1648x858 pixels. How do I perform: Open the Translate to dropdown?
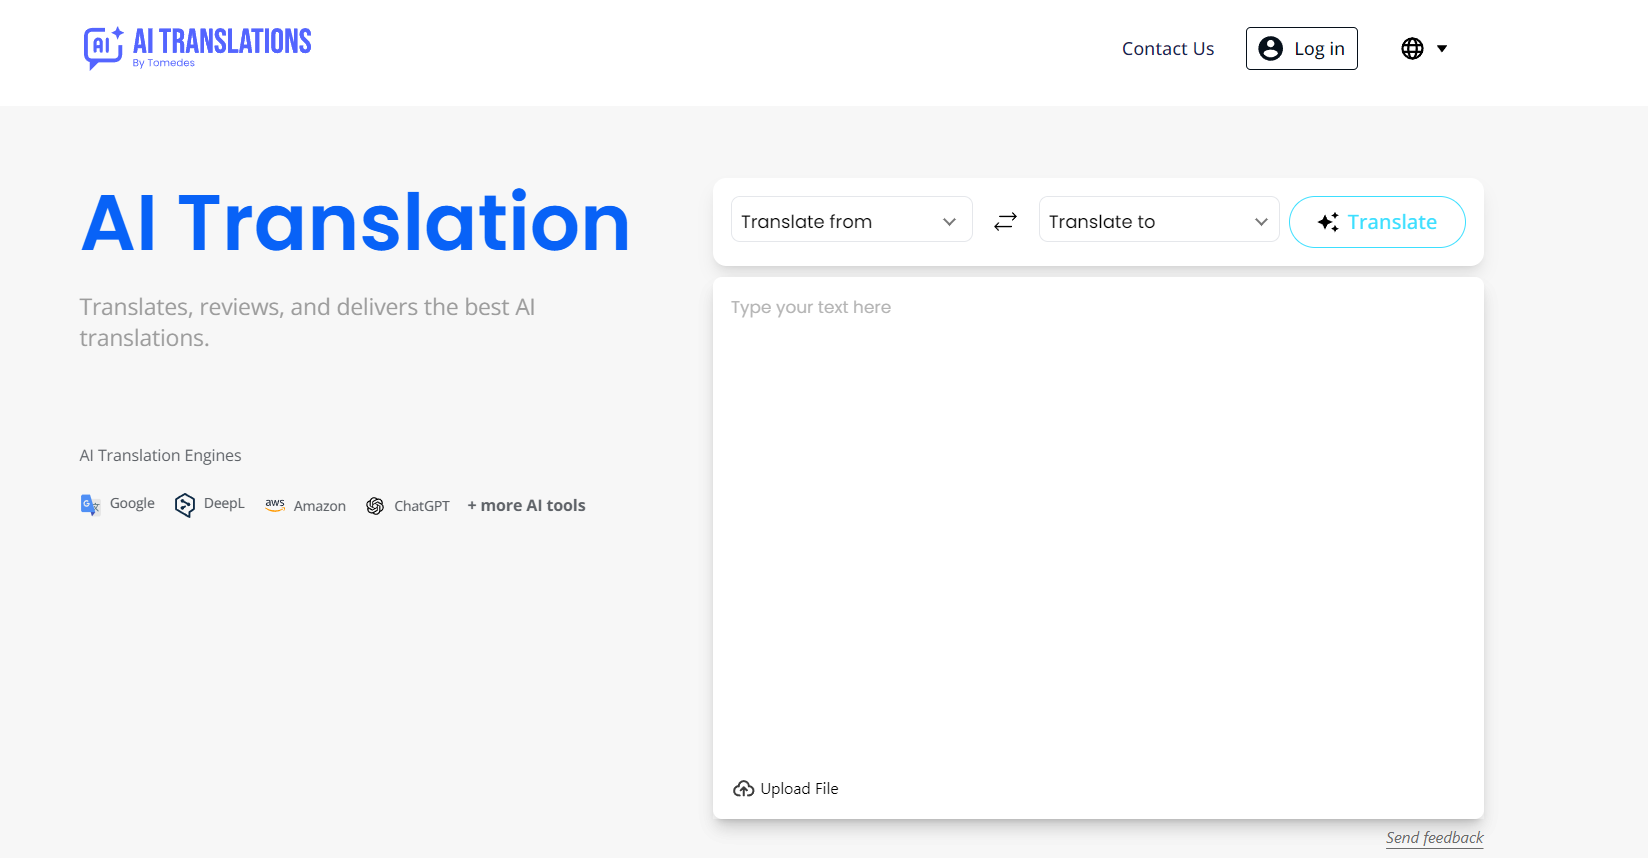coord(1158,220)
